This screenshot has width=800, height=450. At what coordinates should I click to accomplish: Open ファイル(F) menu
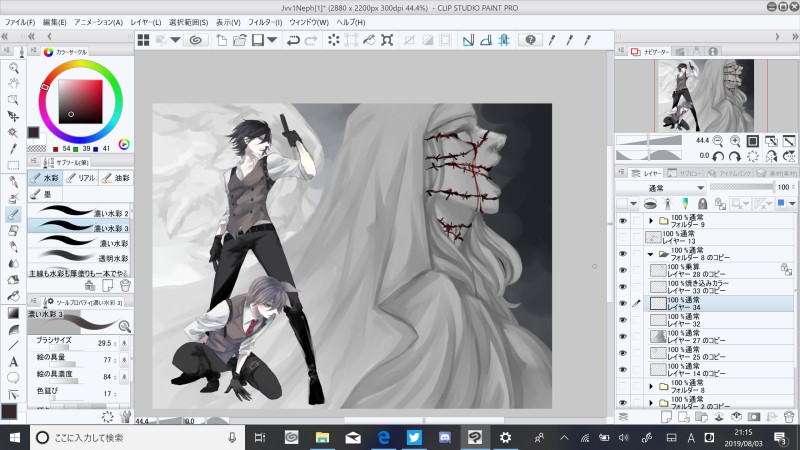coord(20,22)
